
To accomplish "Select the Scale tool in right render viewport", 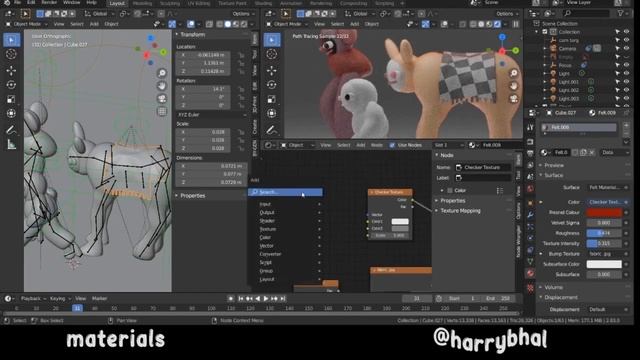I will [x=272, y=99].
